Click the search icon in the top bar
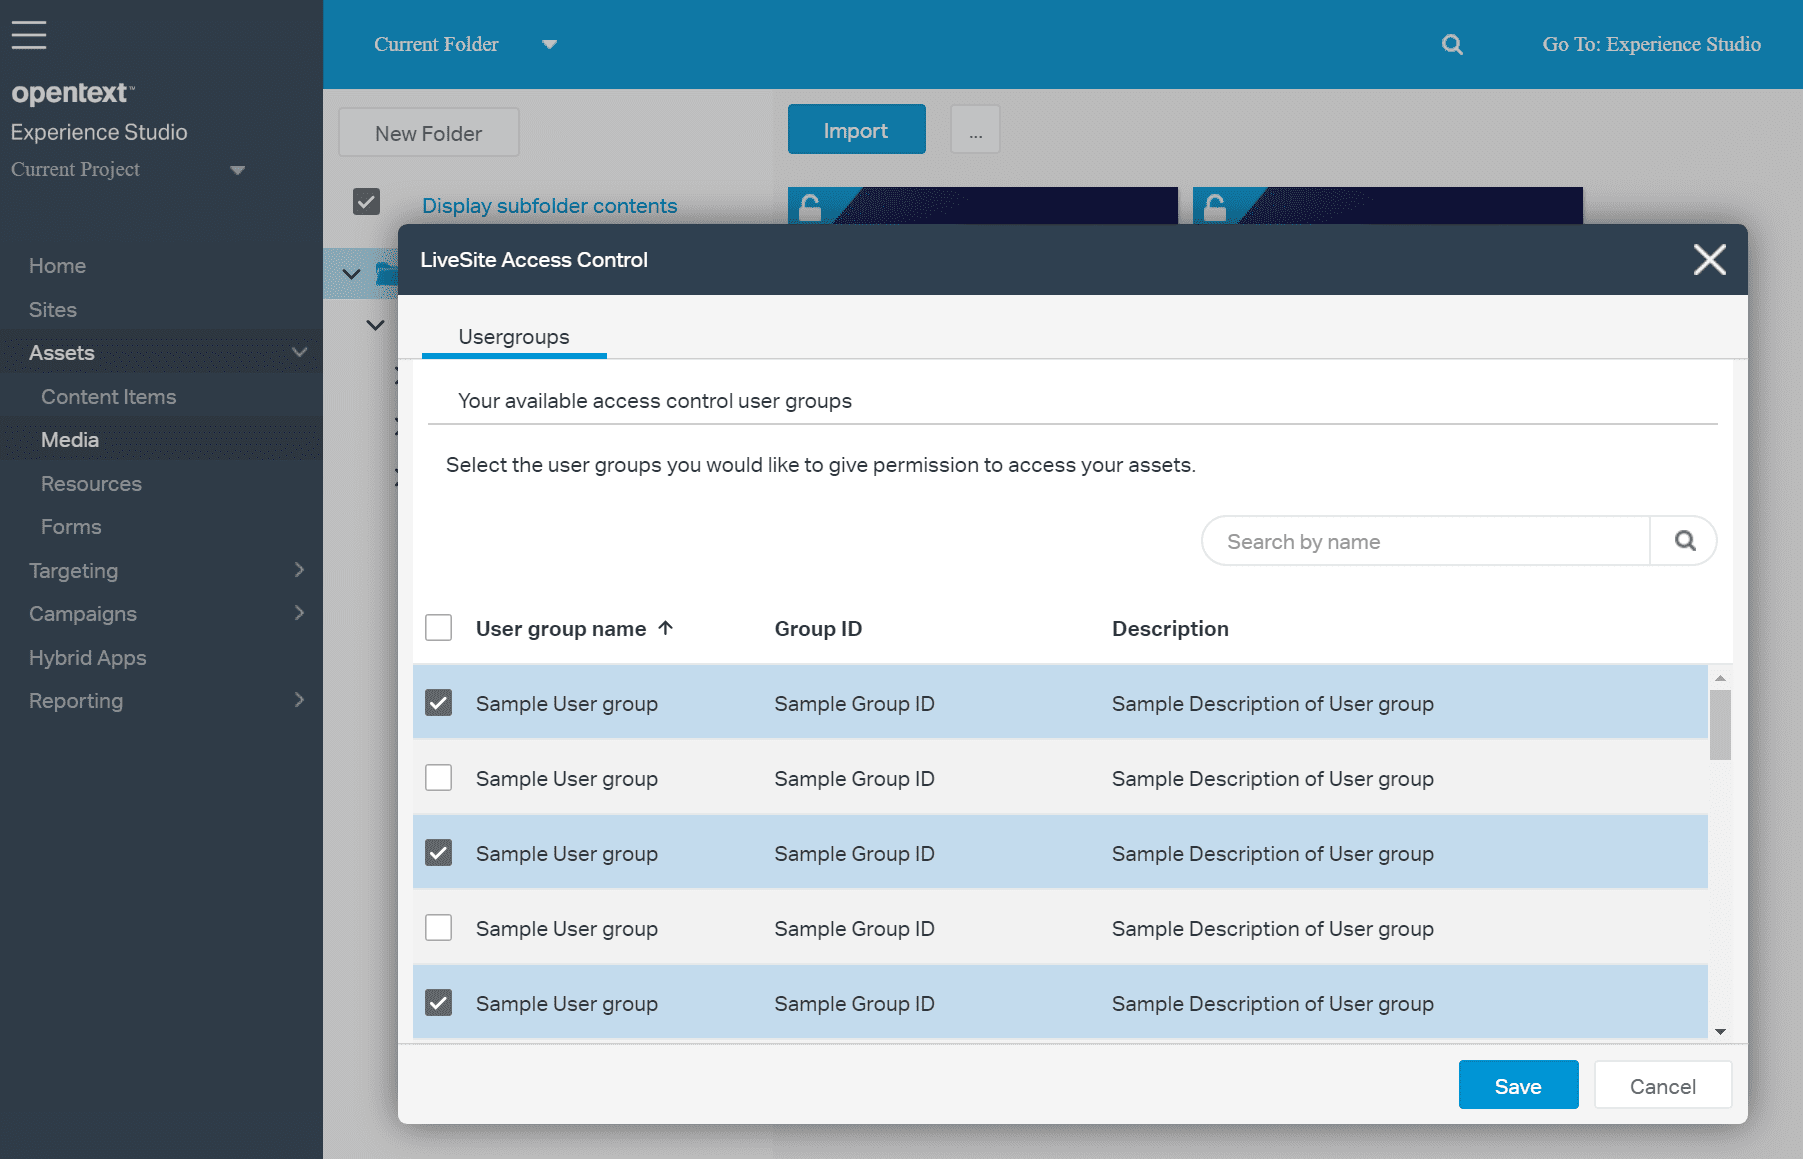The image size is (1803, 1159). (x=1452, y=44)
